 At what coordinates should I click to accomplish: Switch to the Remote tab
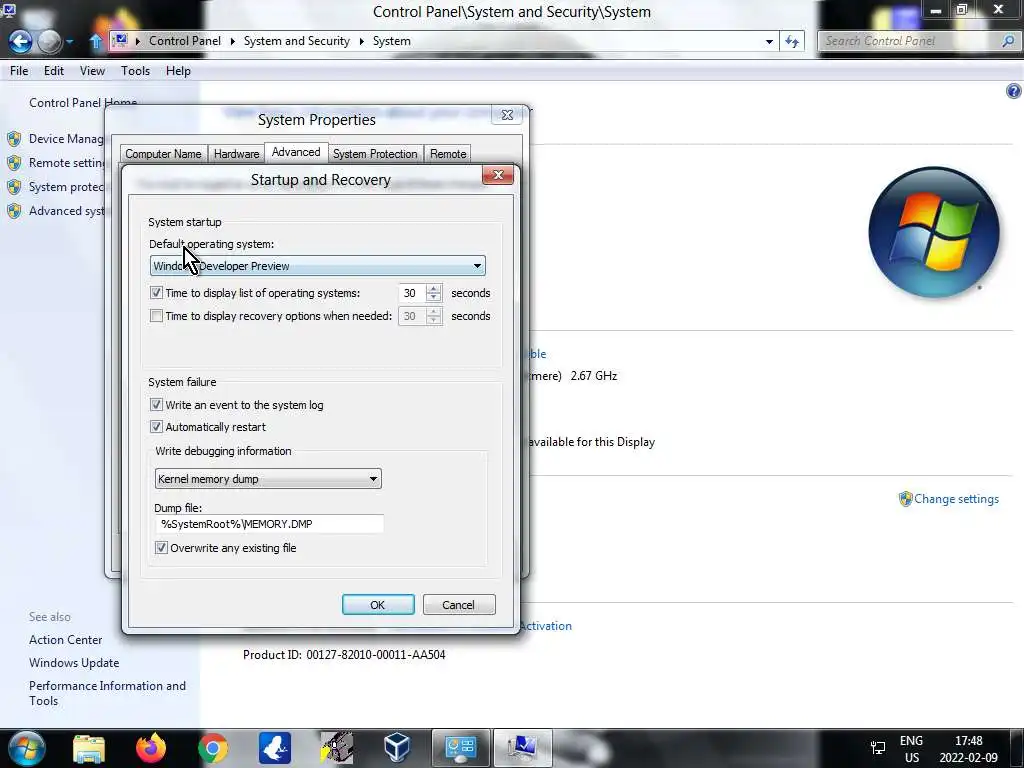click(448, 153)
